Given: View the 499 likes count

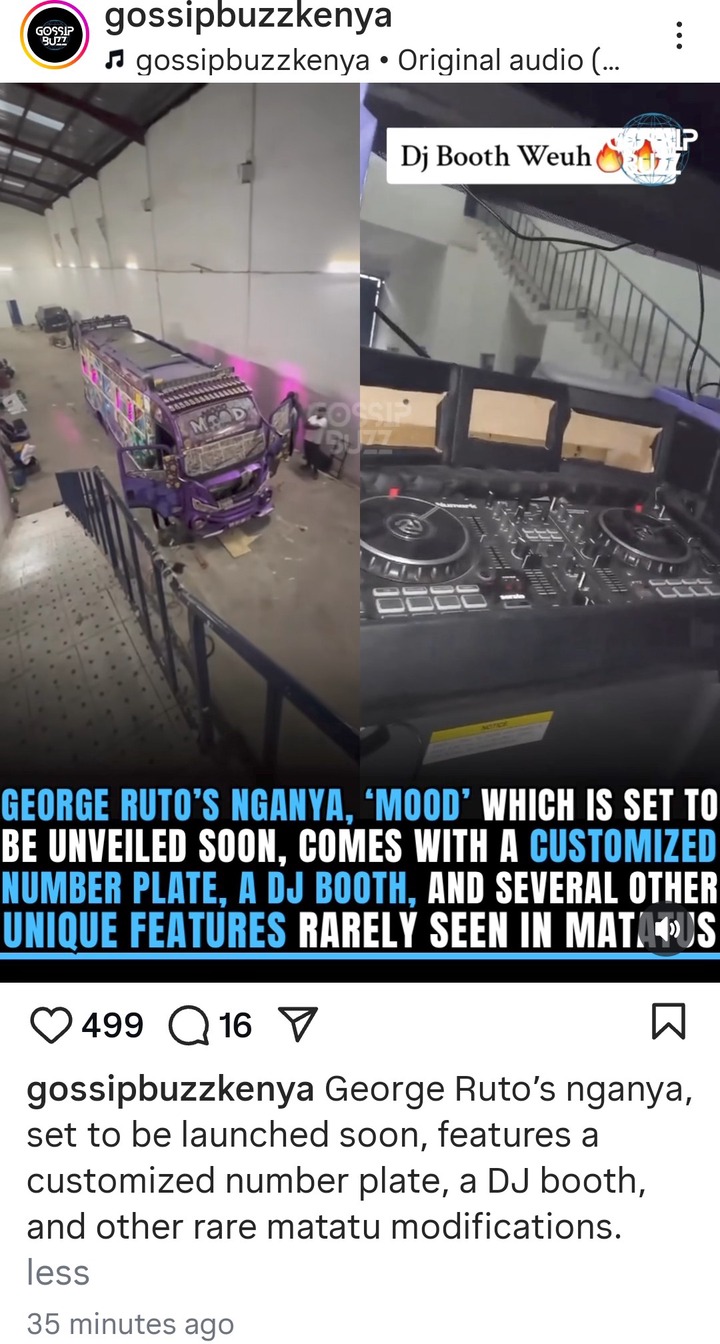Looking at the screenshot, I should [x=112, y=1025].
